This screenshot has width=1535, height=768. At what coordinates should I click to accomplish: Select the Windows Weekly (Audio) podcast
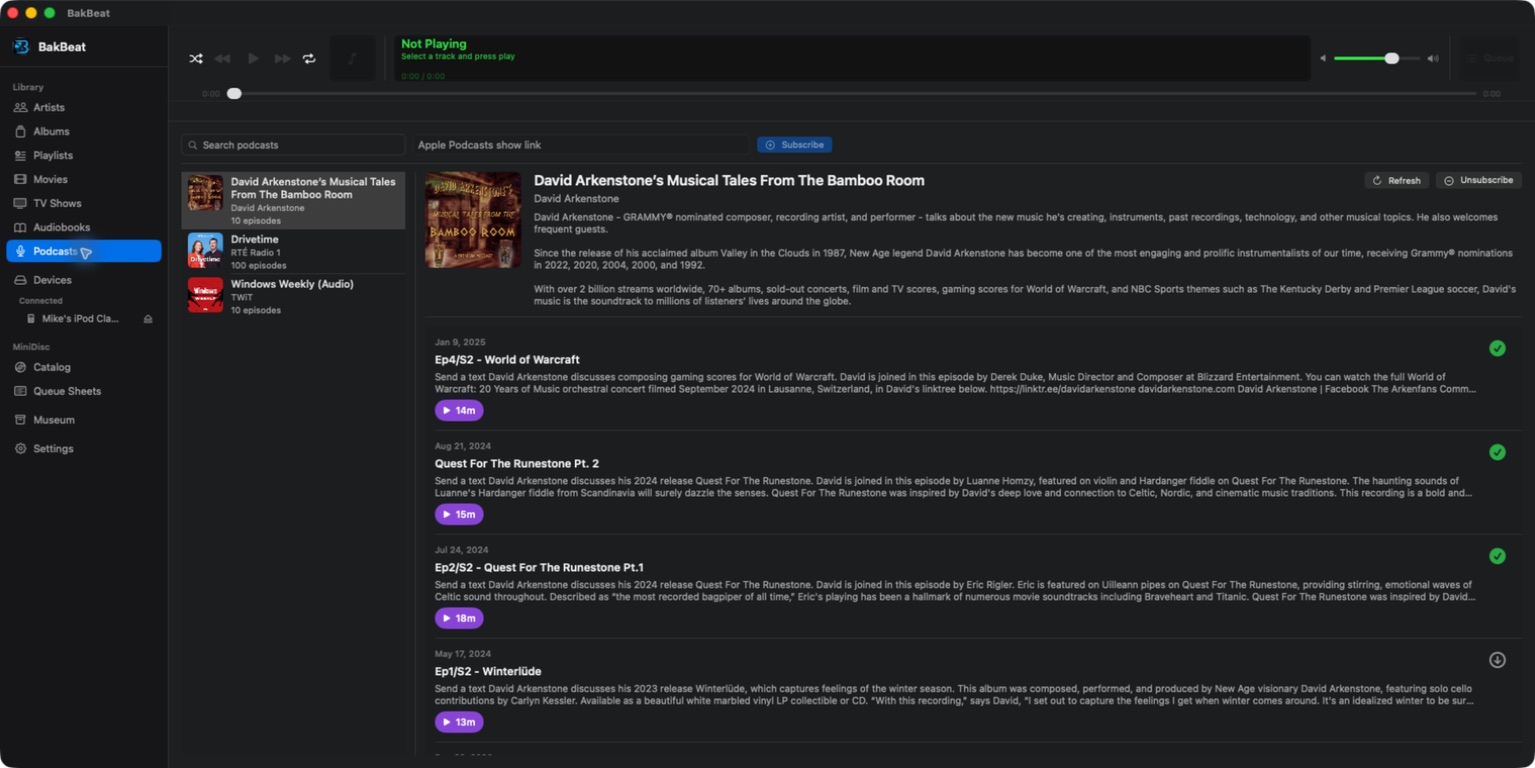(293, 296)
